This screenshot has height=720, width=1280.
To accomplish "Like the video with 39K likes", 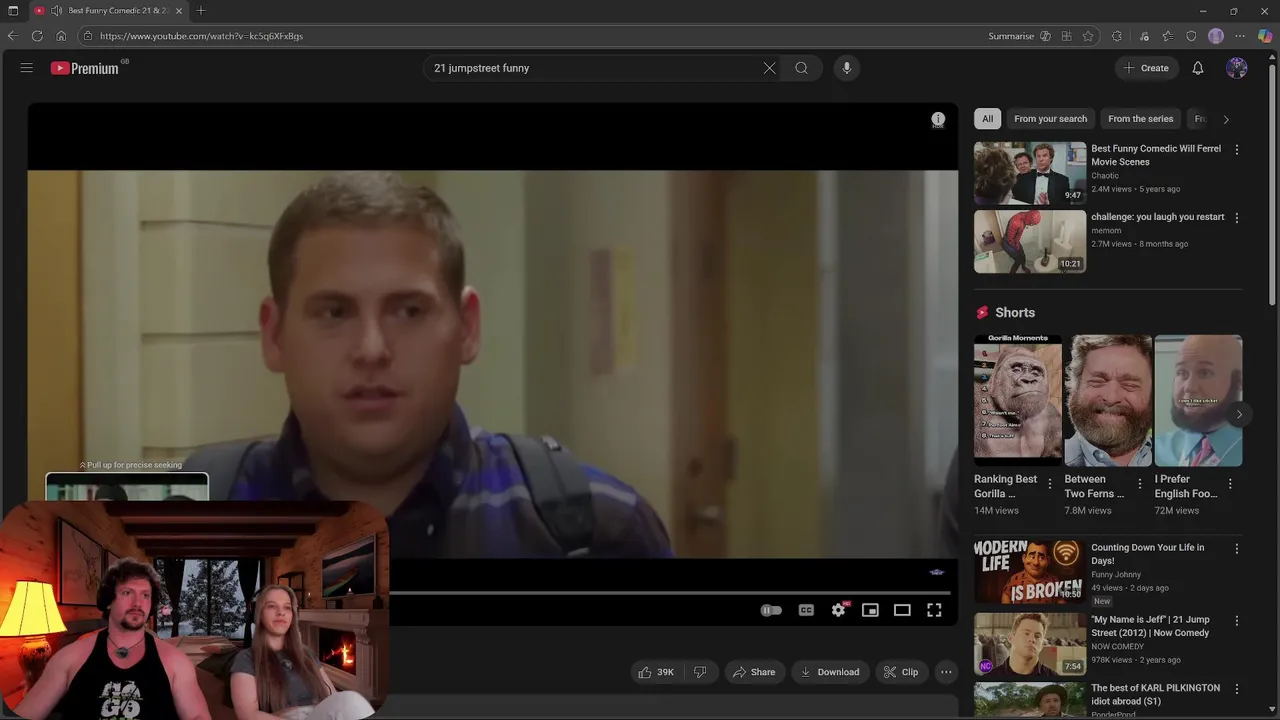I will 656,672.
